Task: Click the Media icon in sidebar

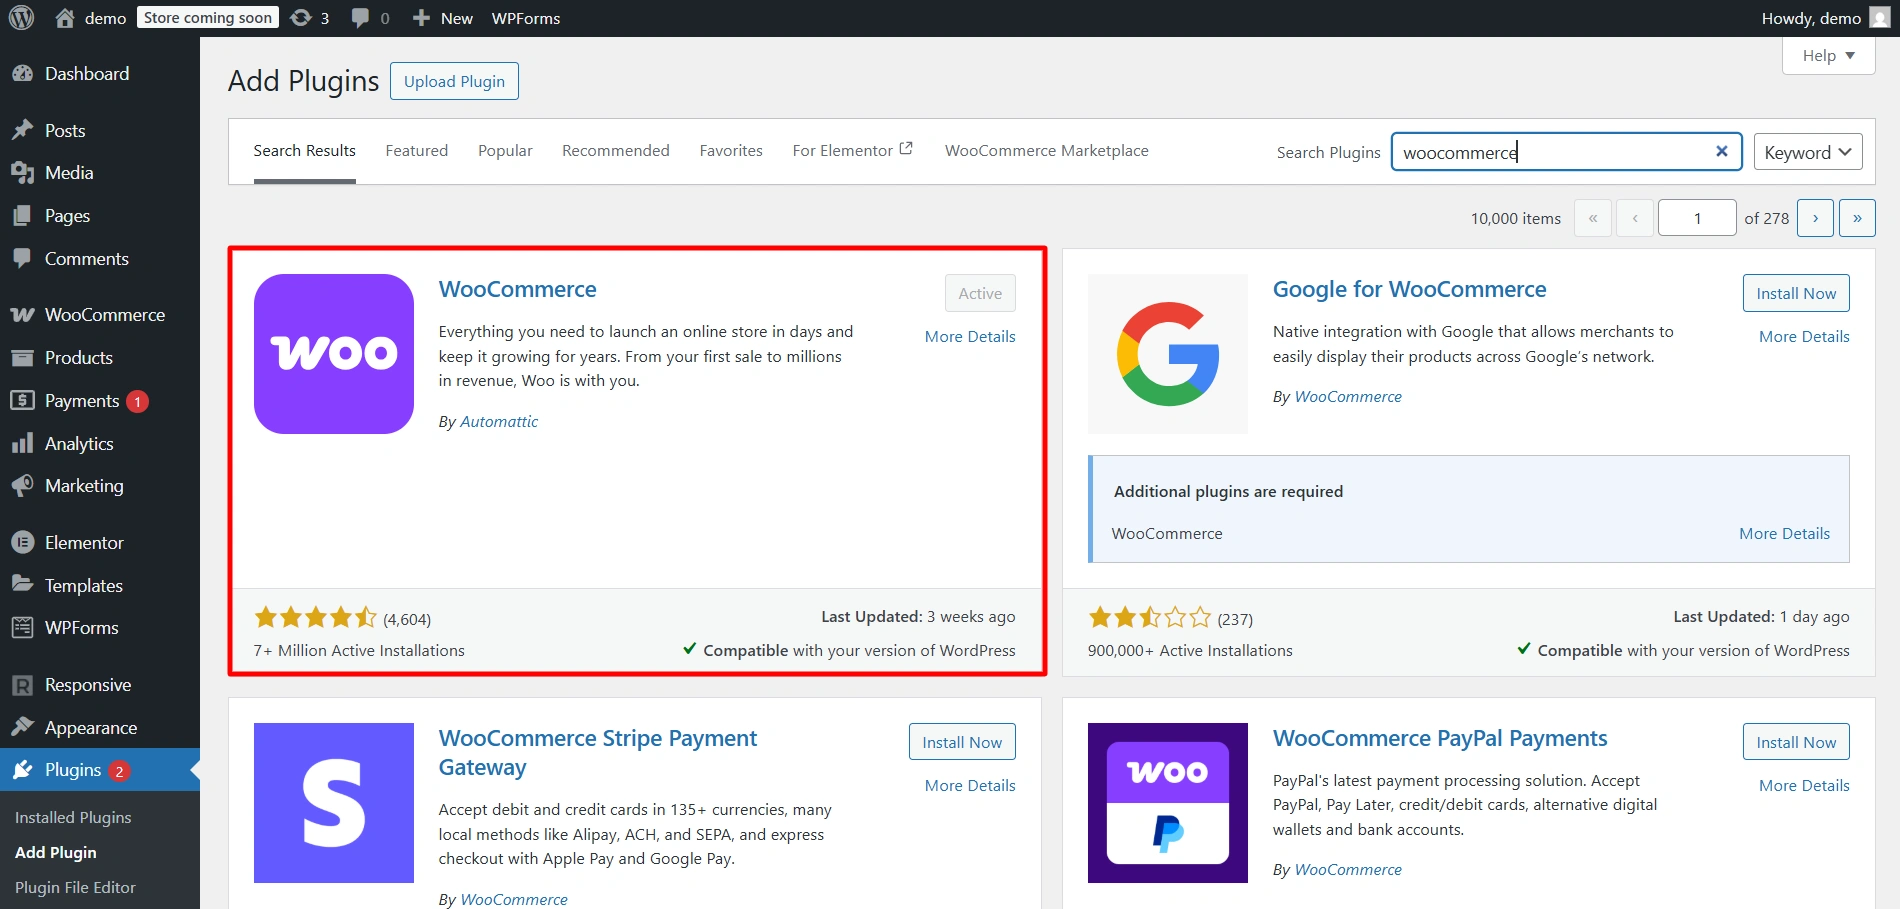Action: coord(22,173)
